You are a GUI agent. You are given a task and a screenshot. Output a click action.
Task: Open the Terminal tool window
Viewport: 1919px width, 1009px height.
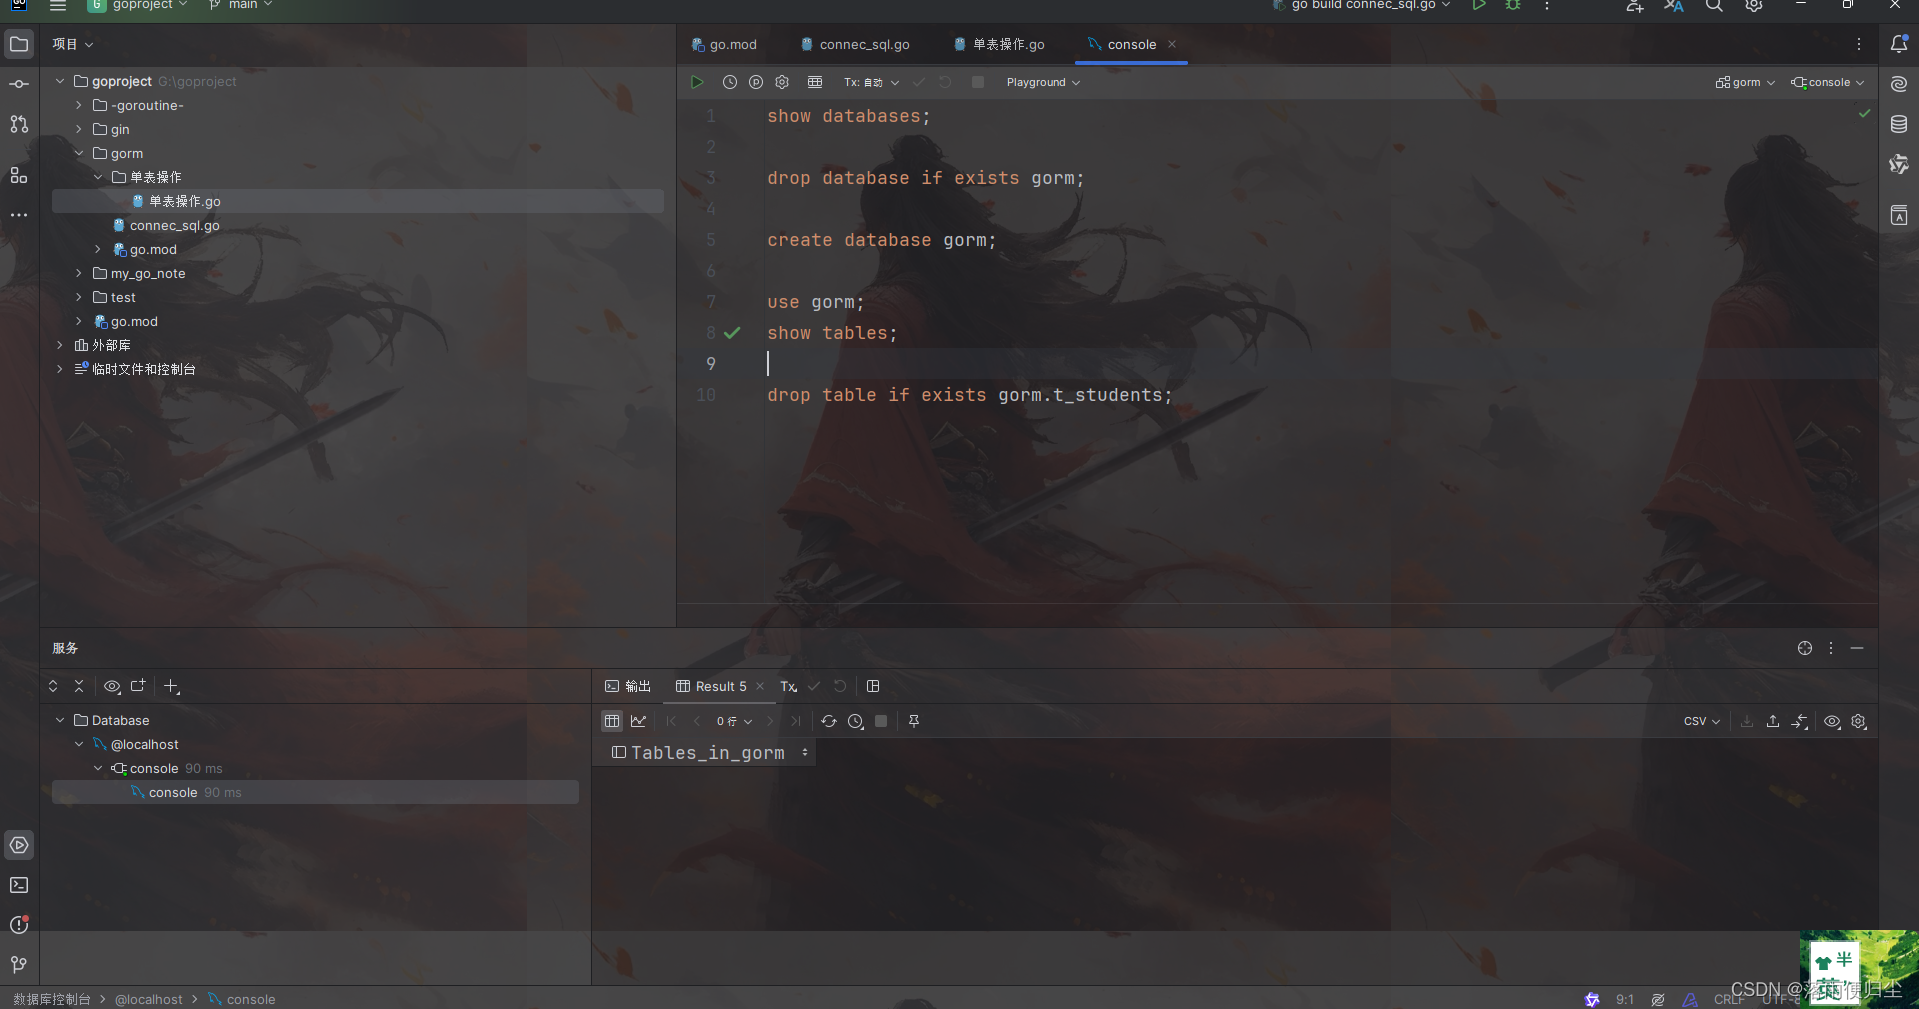tap(19, 885)
